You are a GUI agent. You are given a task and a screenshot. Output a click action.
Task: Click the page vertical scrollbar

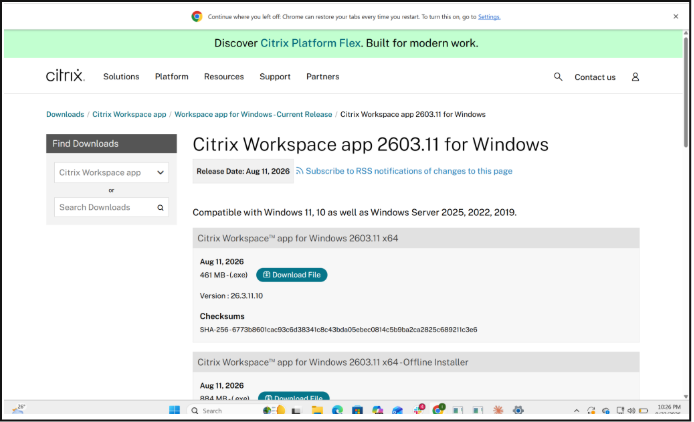point(686,91)
